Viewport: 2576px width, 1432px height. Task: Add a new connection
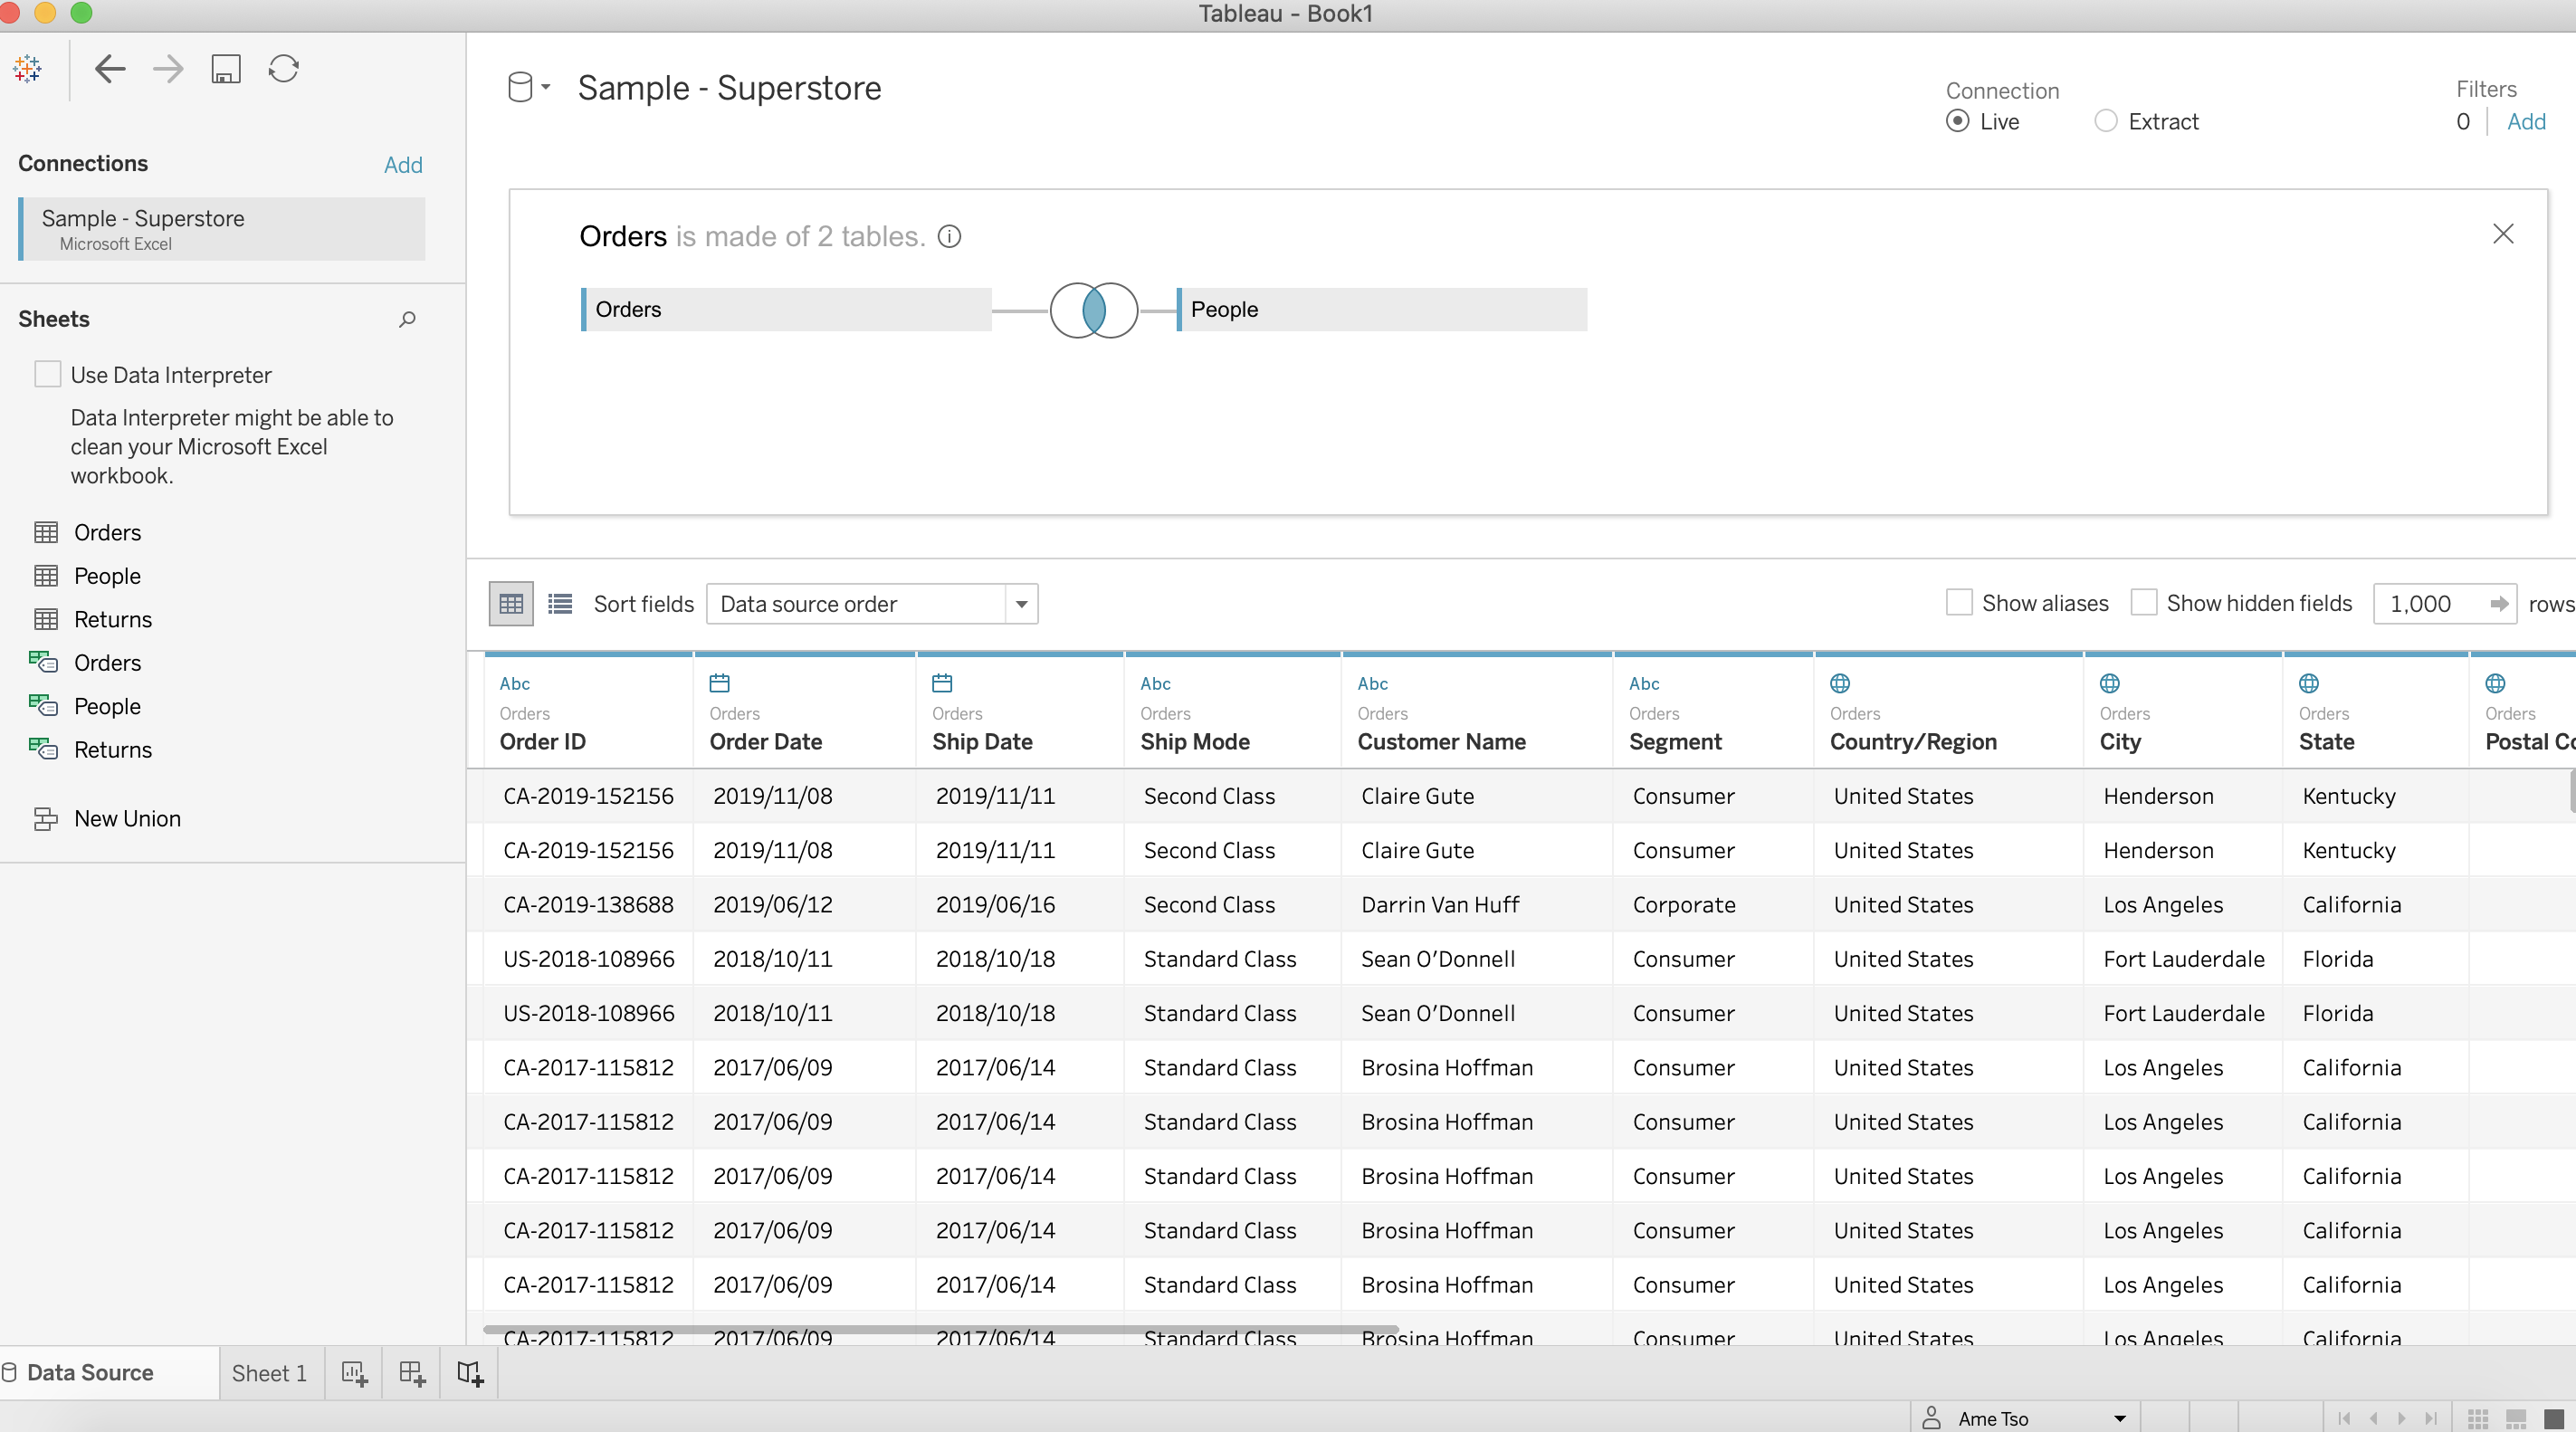[x=403, y=165]
